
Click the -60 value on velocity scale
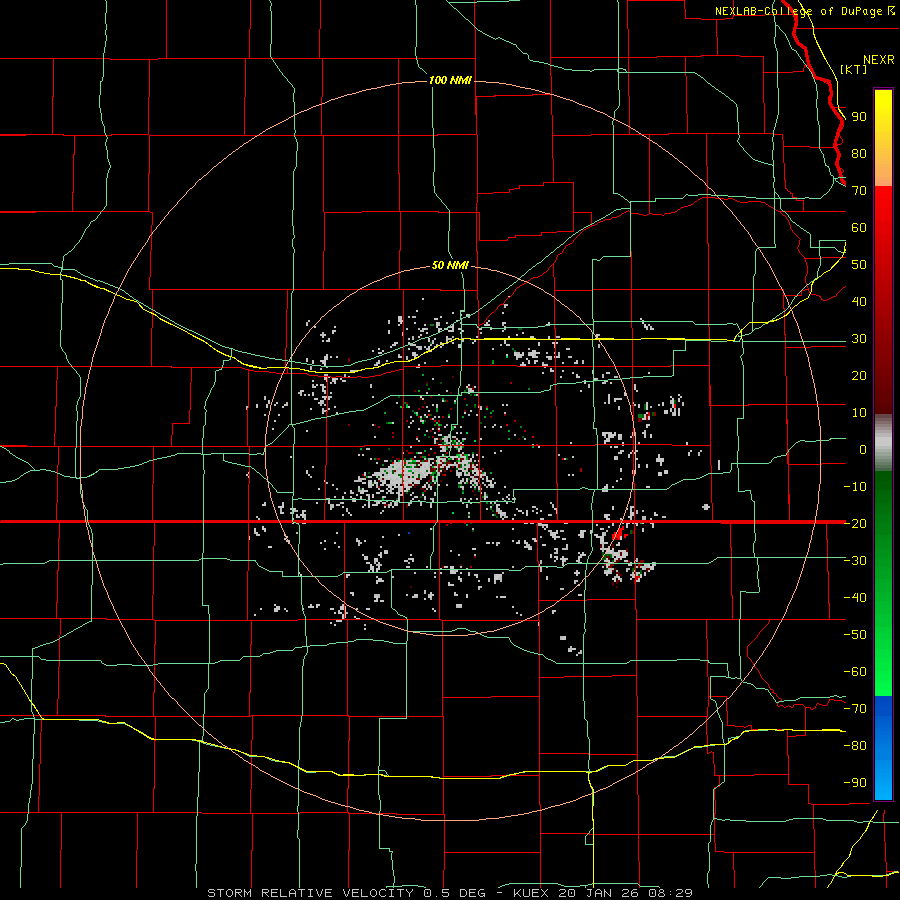pyautogui.click(x=855, y=672)
